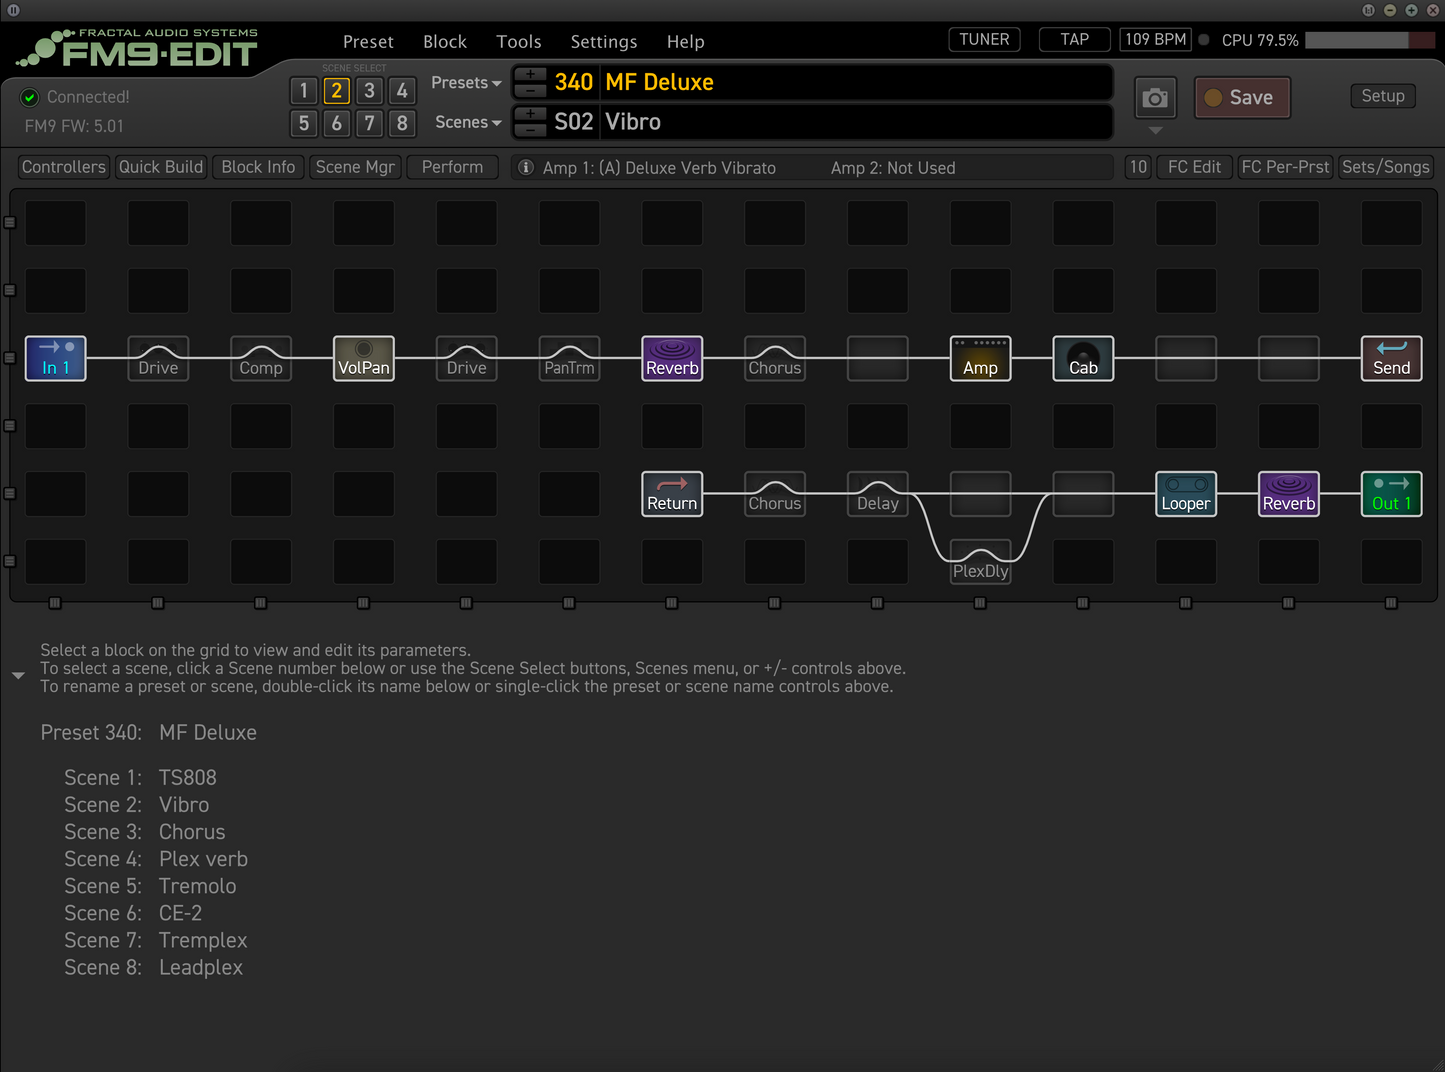Select Scene 5: Tremolo in the list
Viewport: 1445px width, 1072px height.
tap(150, 886)
